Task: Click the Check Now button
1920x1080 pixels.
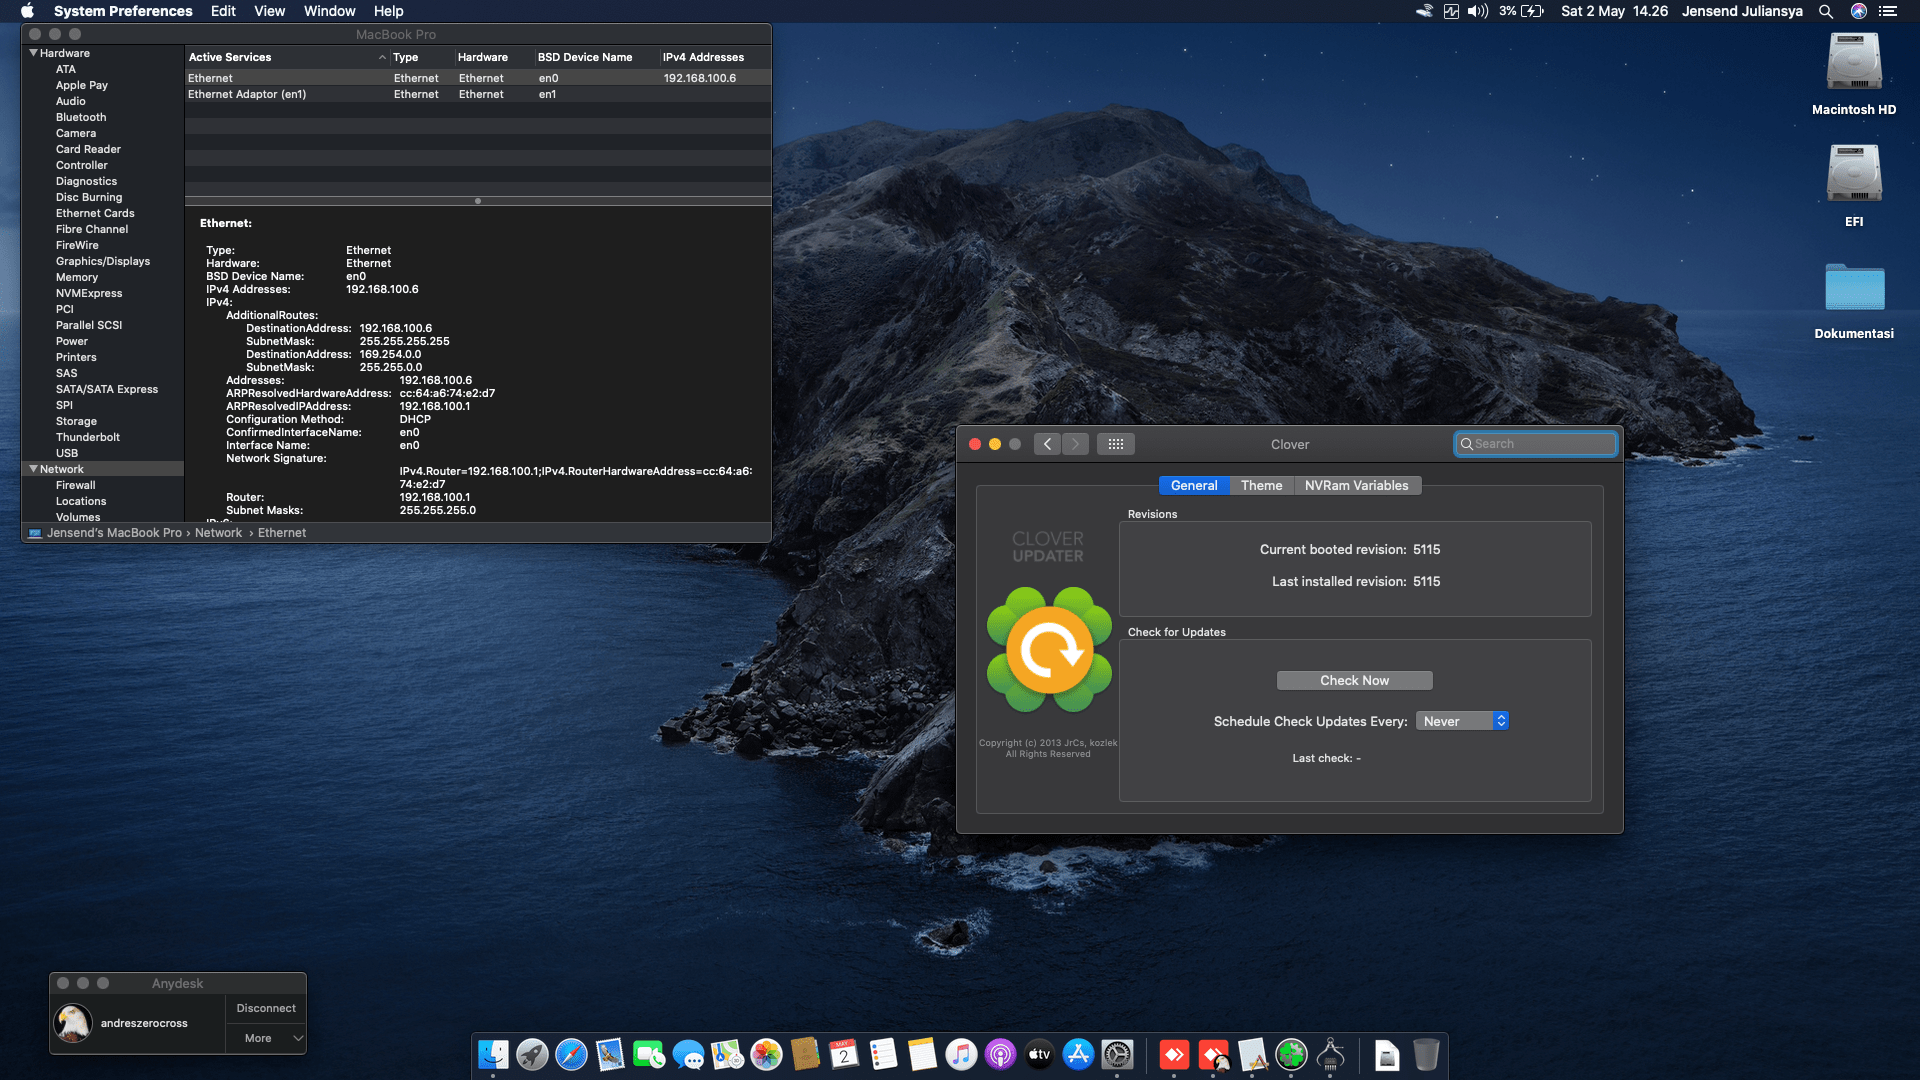Action: (1354, 680)
